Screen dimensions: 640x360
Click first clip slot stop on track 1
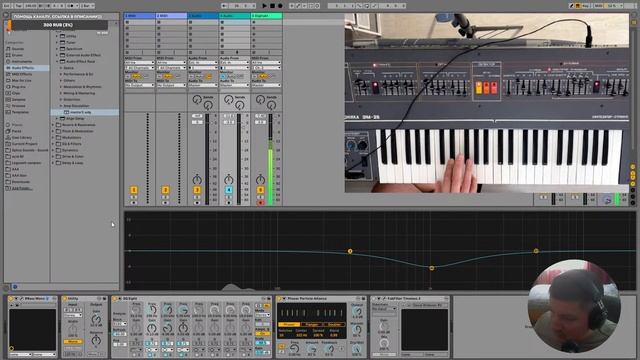coord(127,22)
